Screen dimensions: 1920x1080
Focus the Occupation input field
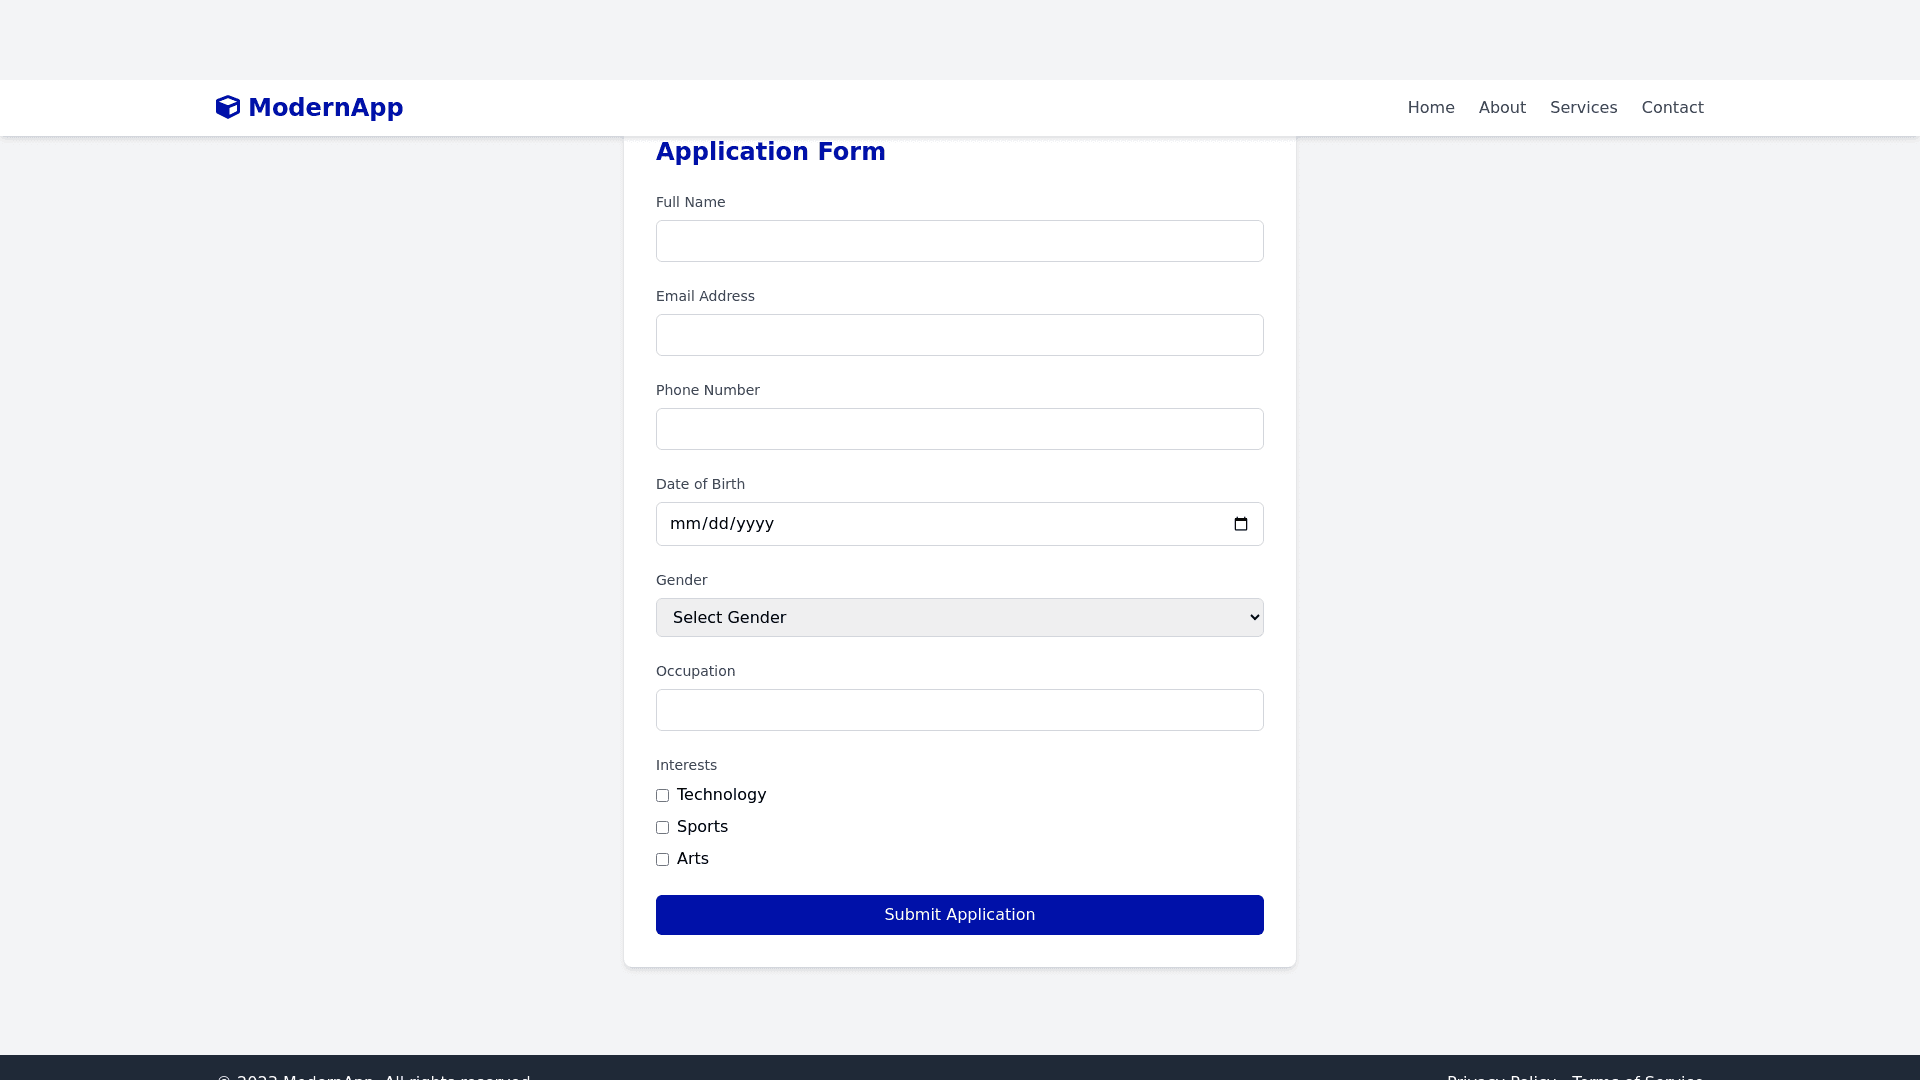(959, 710)
